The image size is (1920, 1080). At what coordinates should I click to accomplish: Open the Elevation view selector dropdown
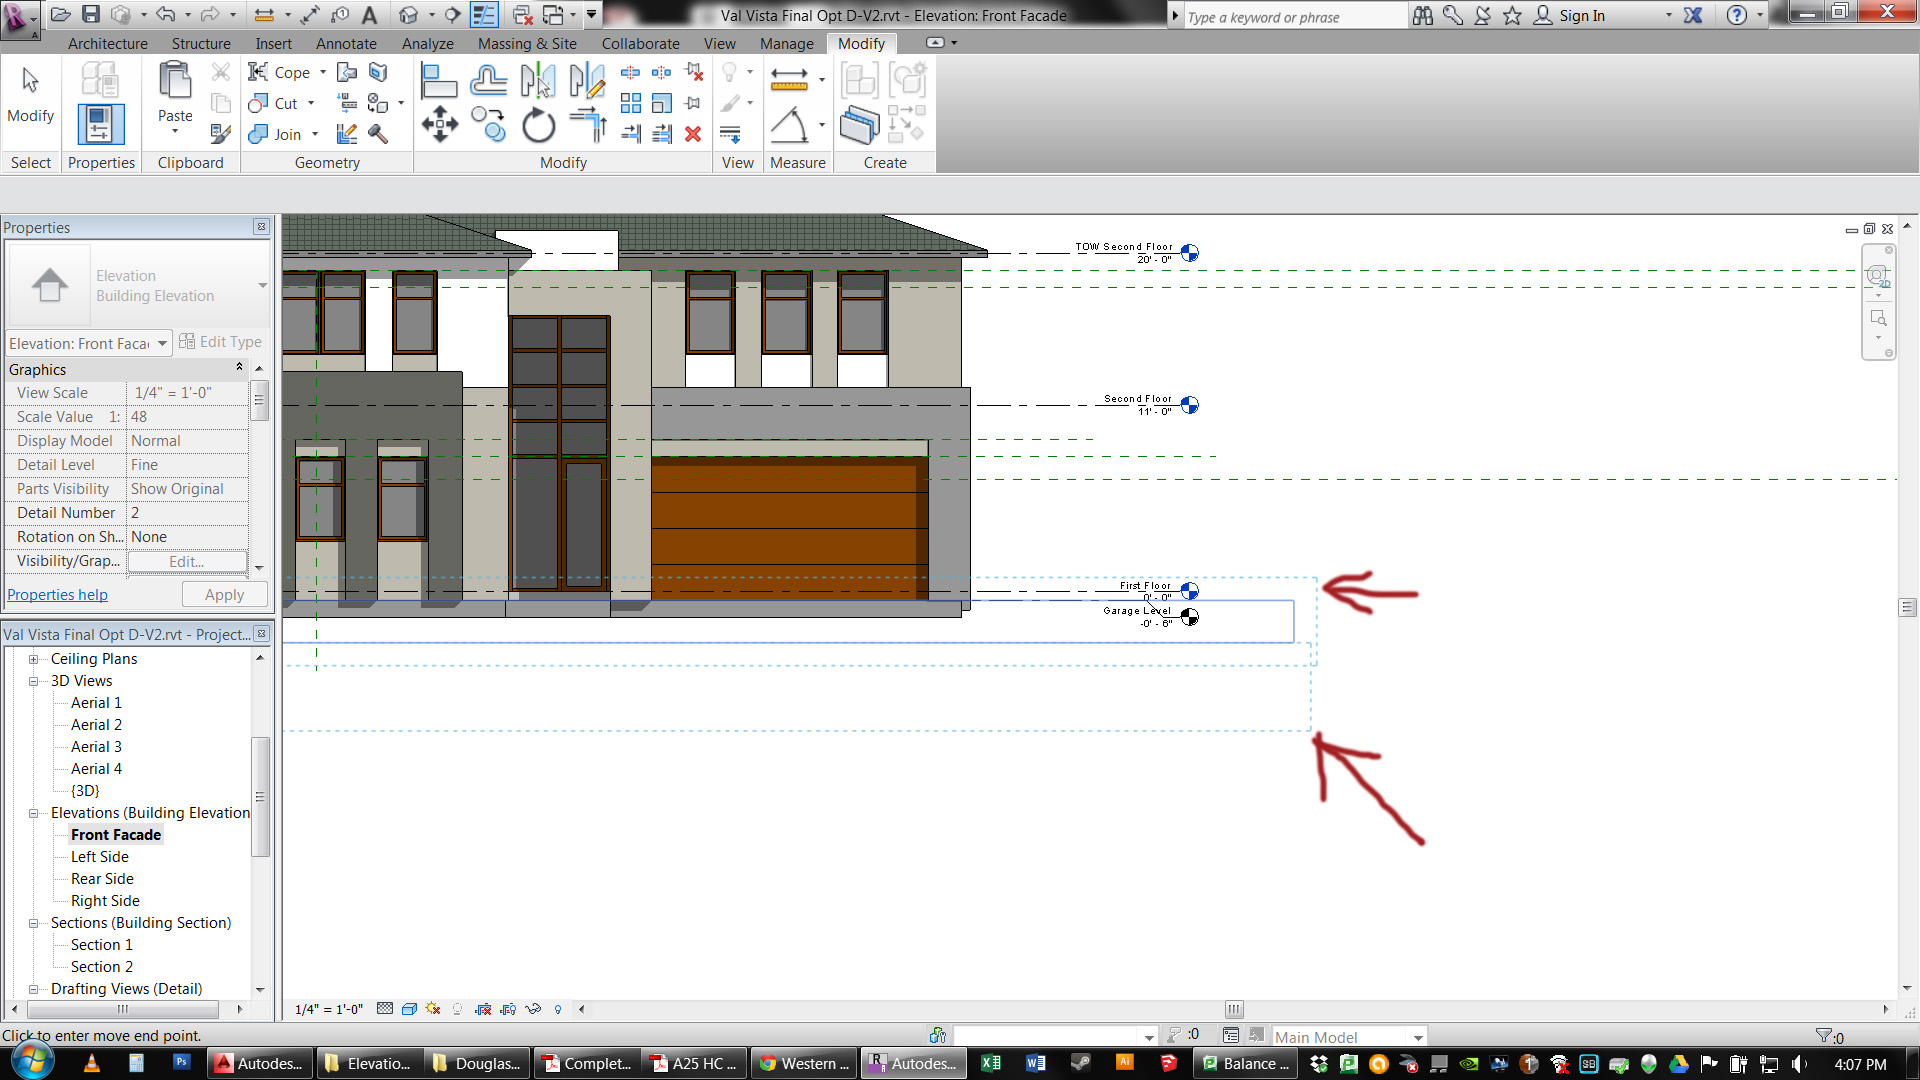click(x=162, y=343)
